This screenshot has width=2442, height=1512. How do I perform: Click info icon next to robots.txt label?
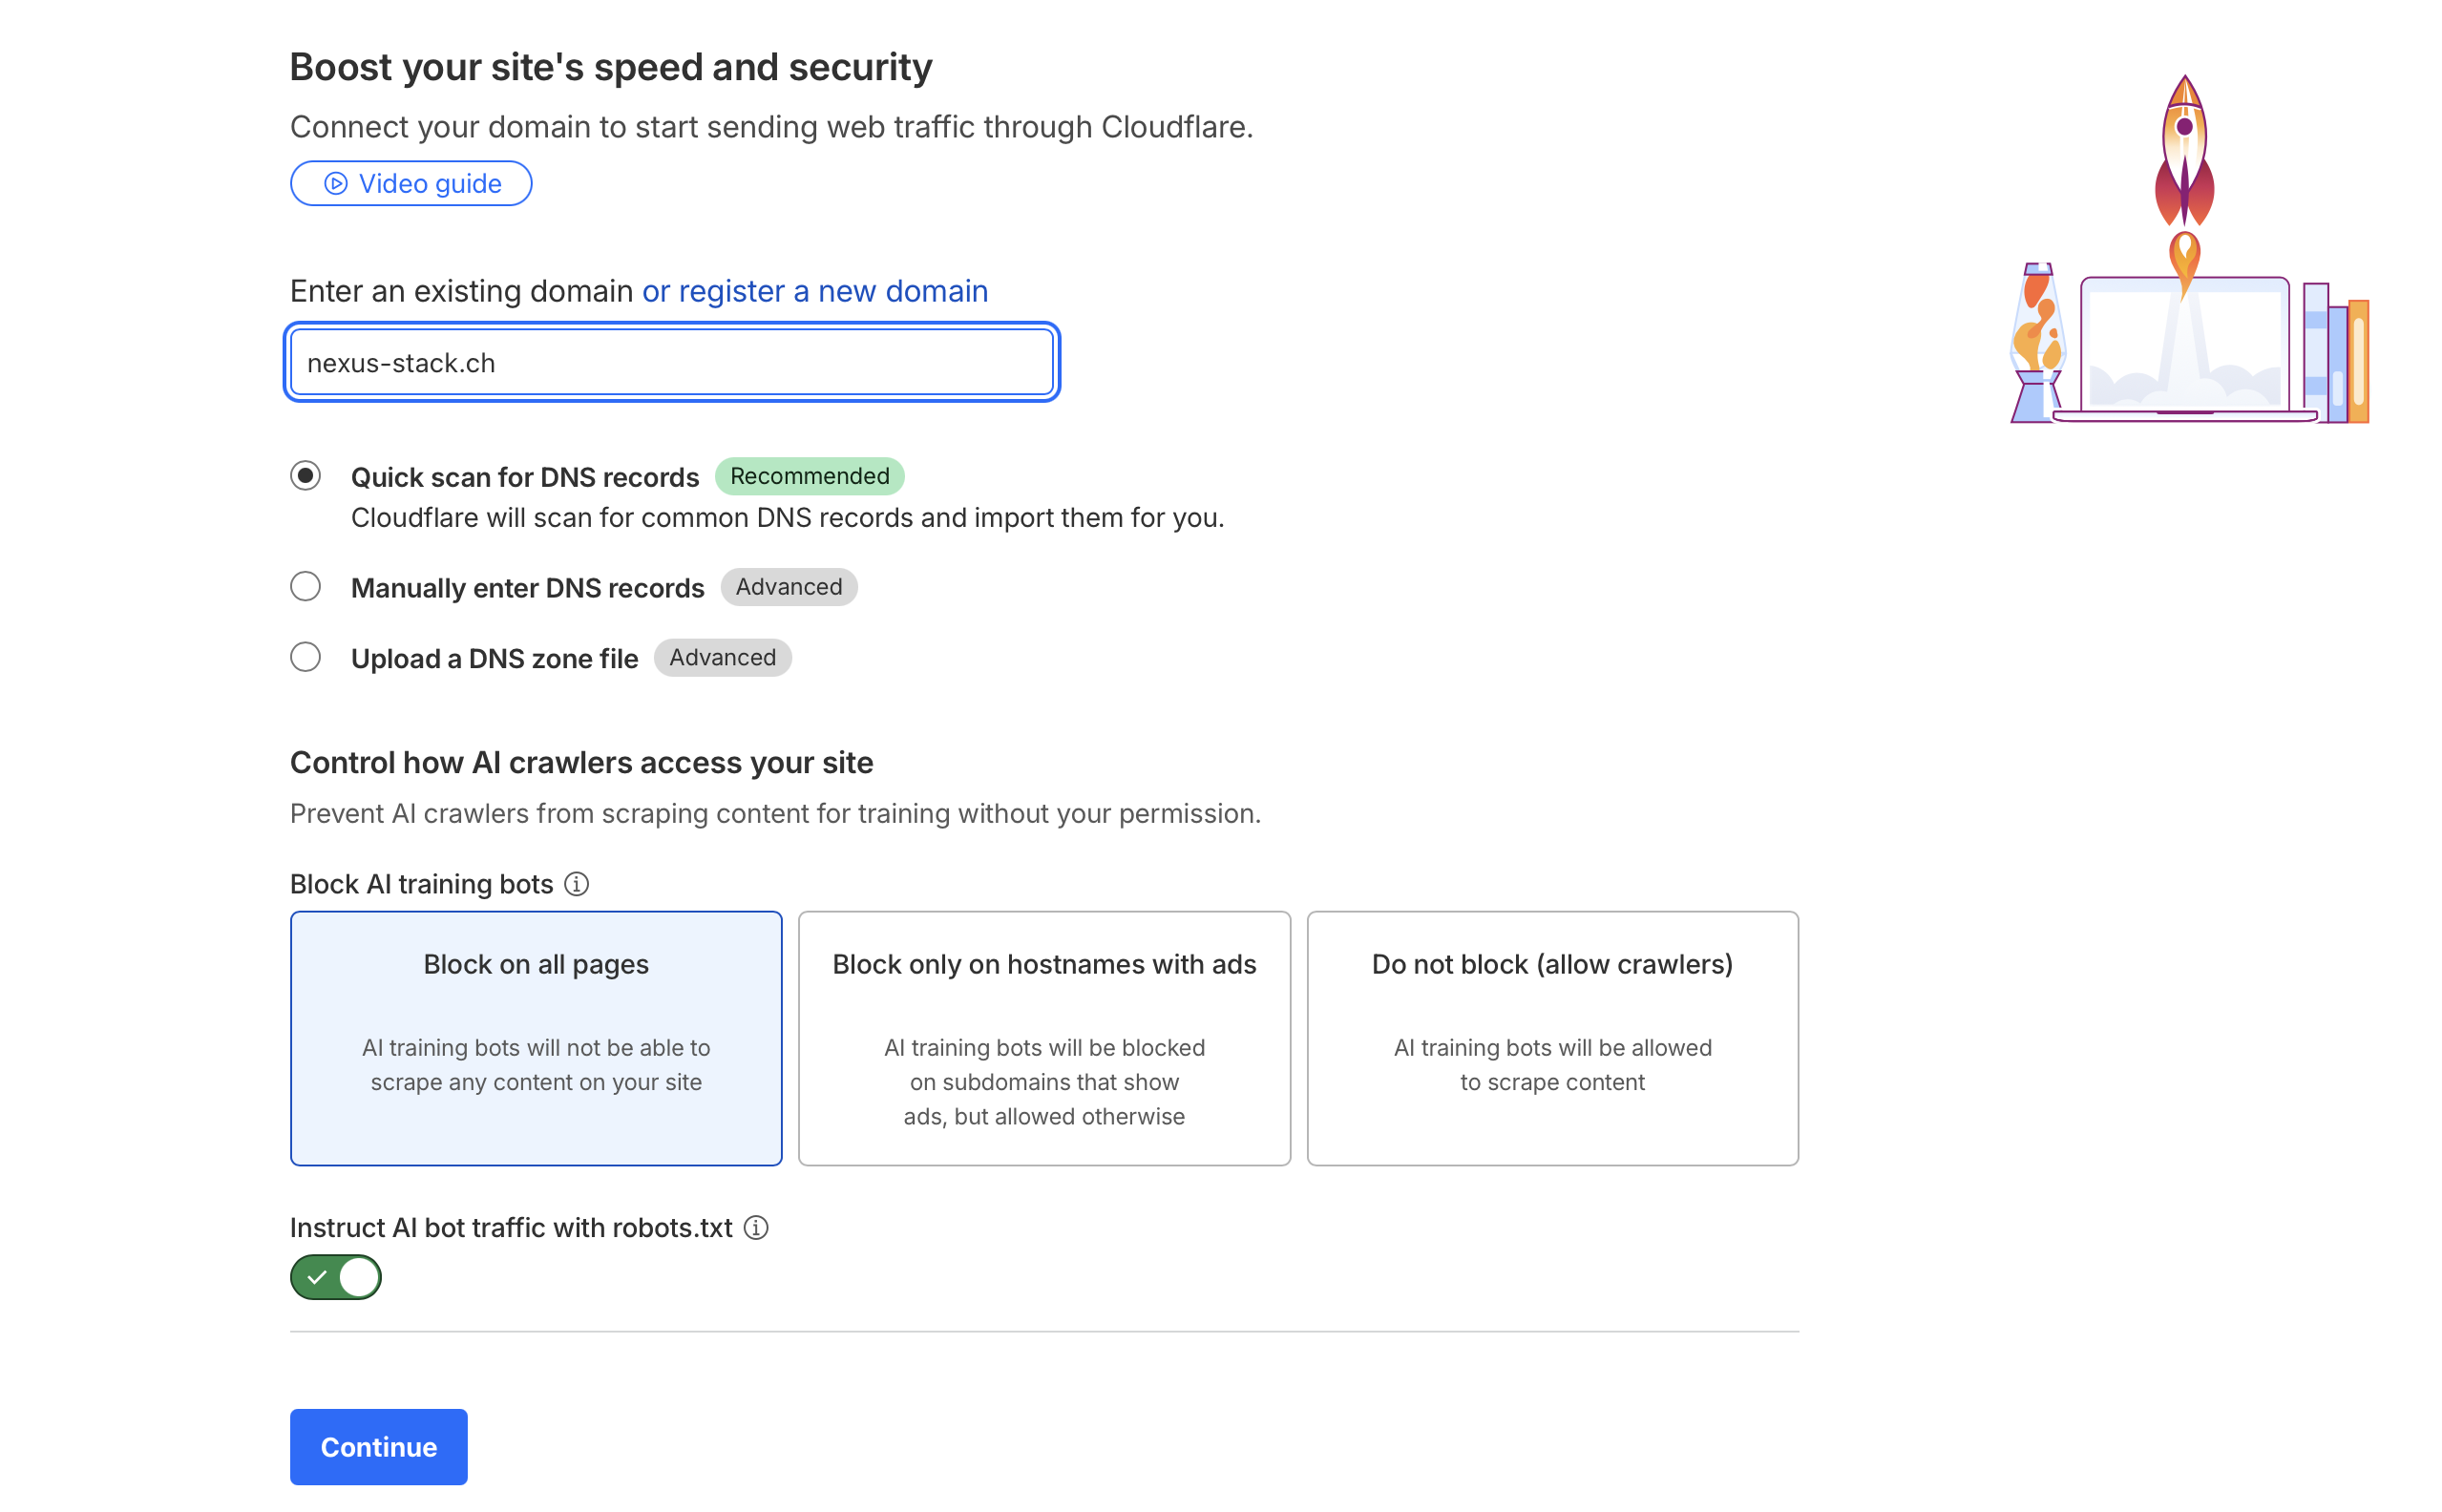point(756,1227)
